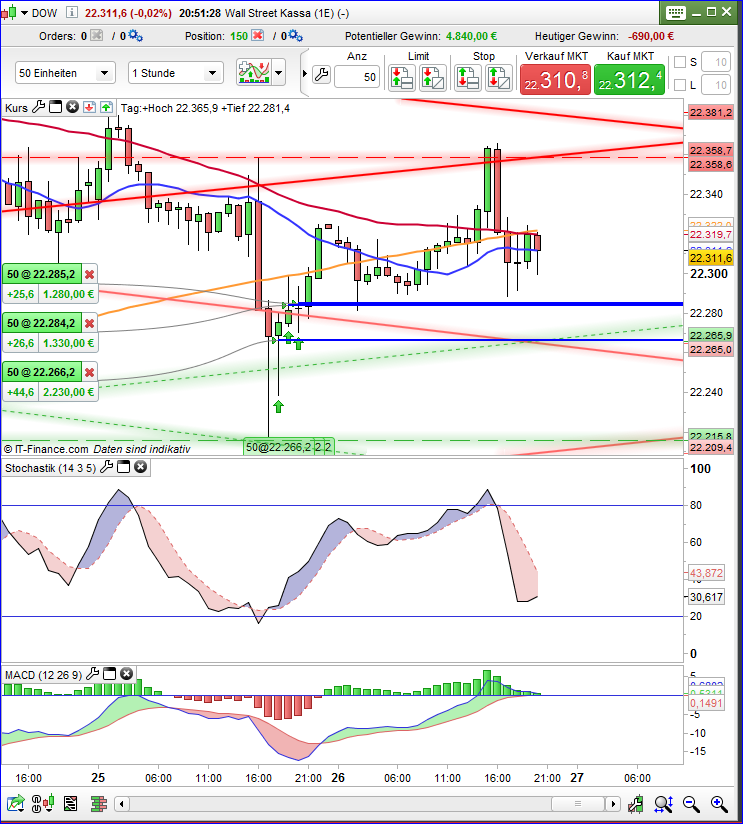The image size is (743, 824).
Task: Toggle the order book bars icon
Action: [99, 804]
